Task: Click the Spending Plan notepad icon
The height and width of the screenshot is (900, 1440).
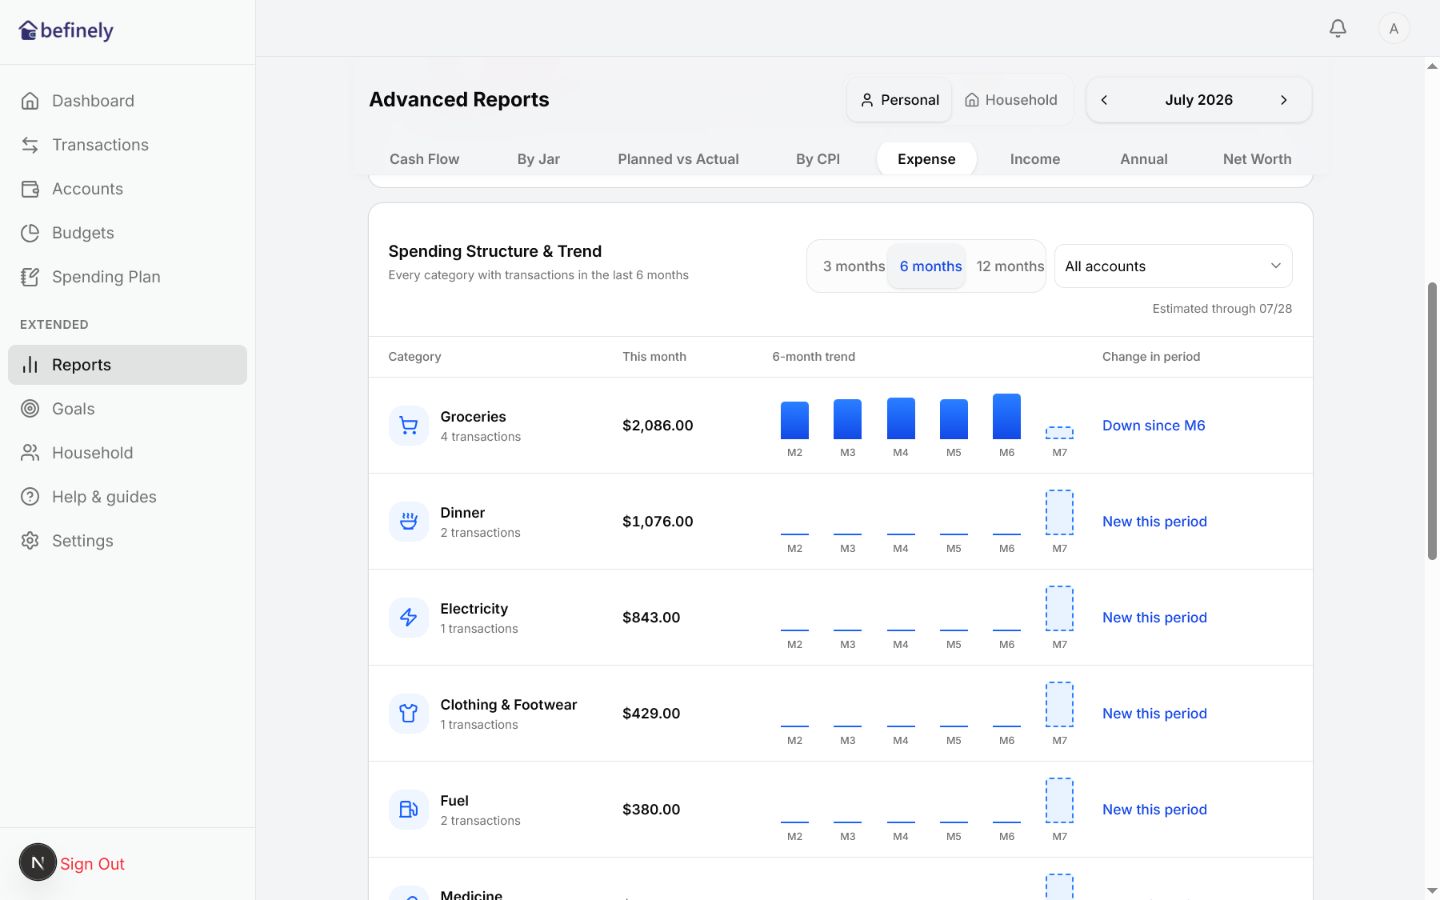Action: pyautogui.click(x=30, y=277)
